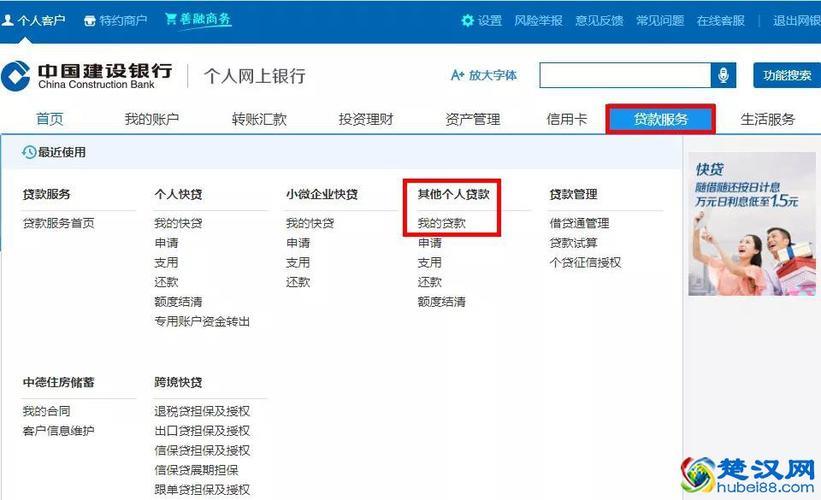Image resolution: width=821 pixels, height=500 pixels.
Task: Click the 最近使用 label
Action: coord(62,152)
